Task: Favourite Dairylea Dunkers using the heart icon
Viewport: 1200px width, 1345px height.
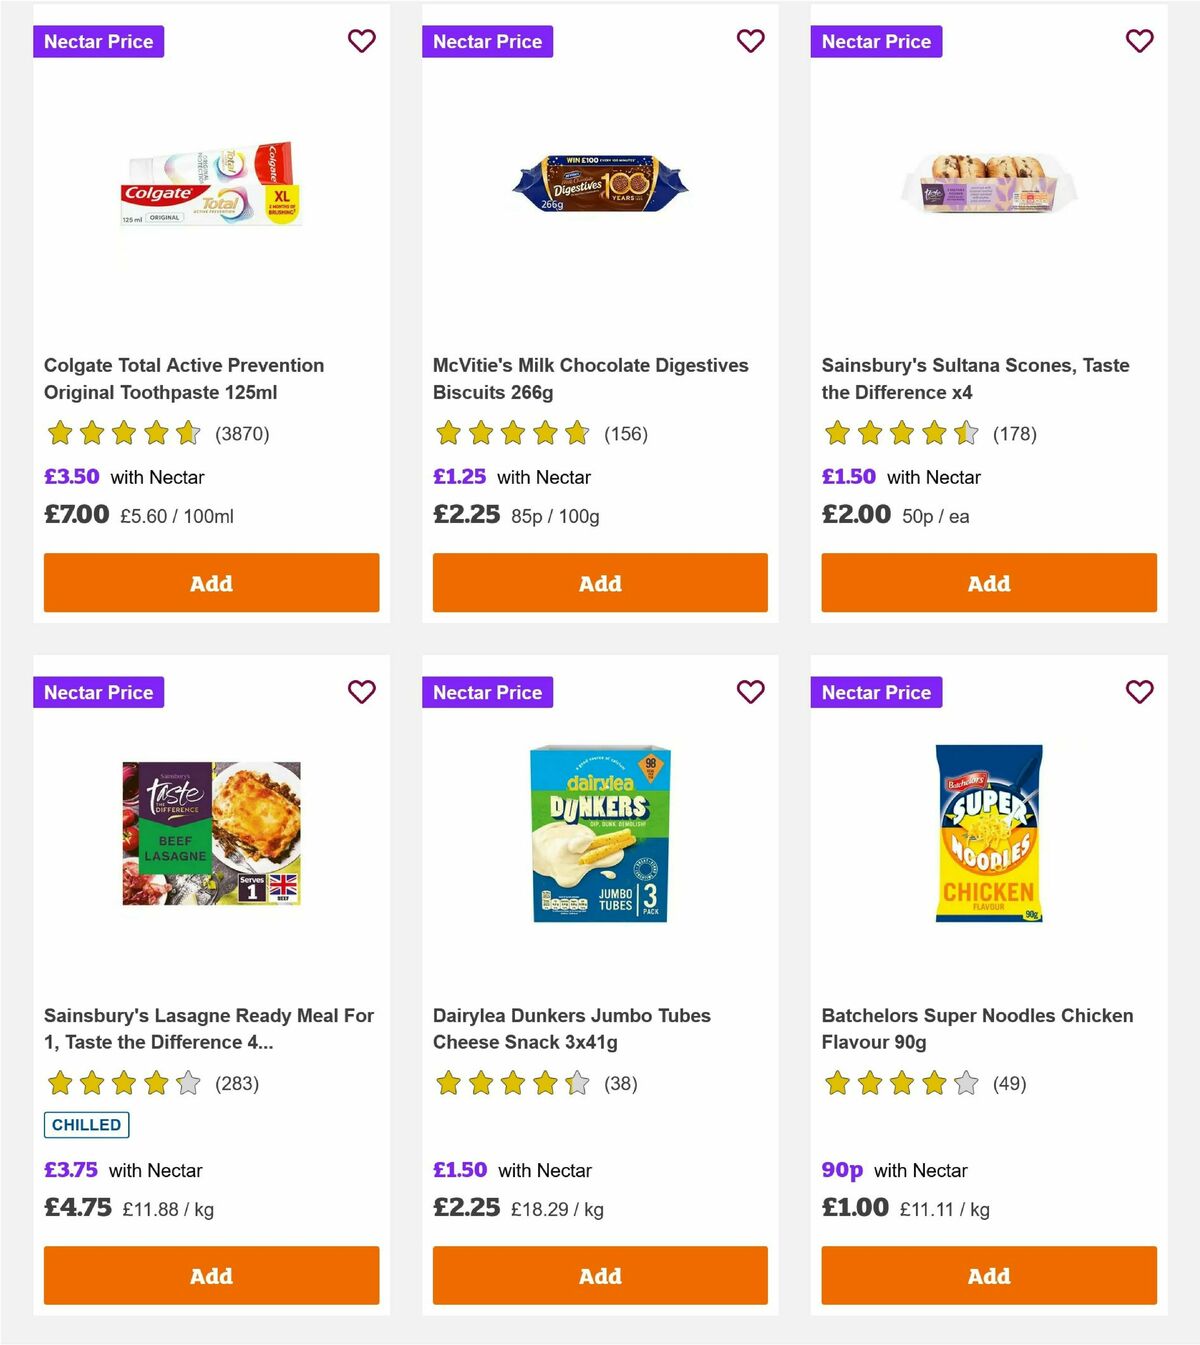Action: pyautogui.click(x=750, y=691)
